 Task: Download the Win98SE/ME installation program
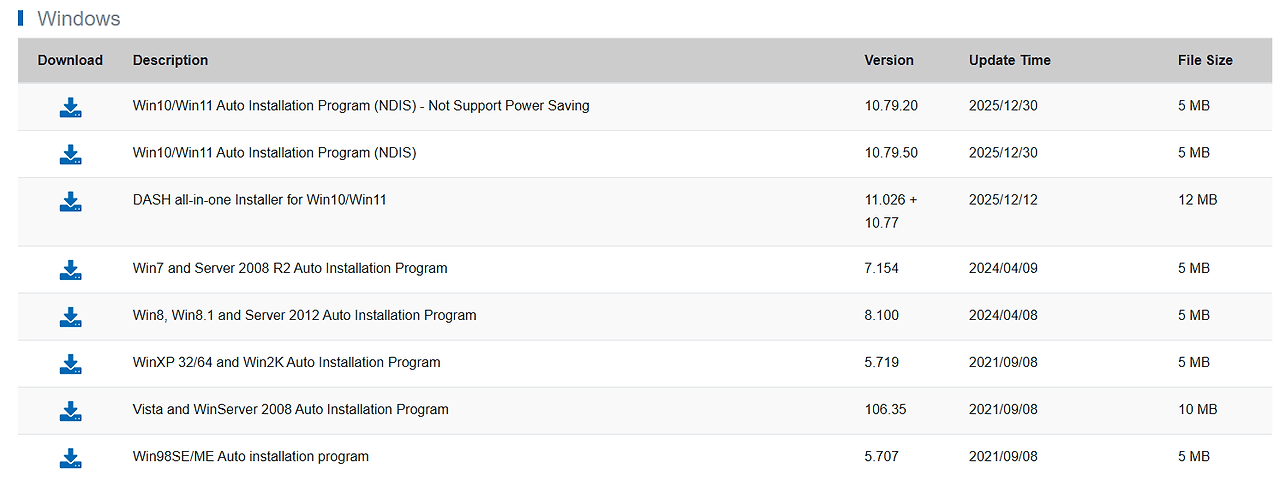coord(70,458)
